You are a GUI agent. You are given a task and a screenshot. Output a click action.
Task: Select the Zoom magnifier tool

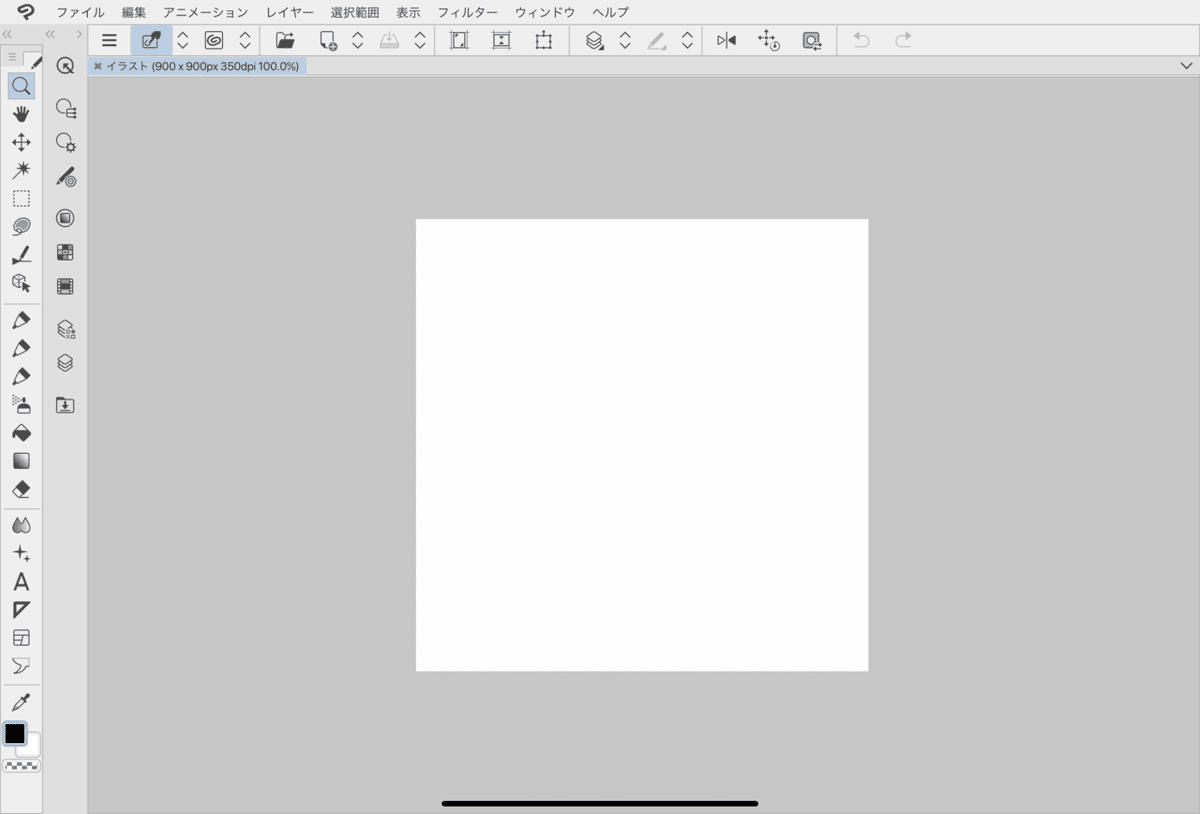pos(21,86)
